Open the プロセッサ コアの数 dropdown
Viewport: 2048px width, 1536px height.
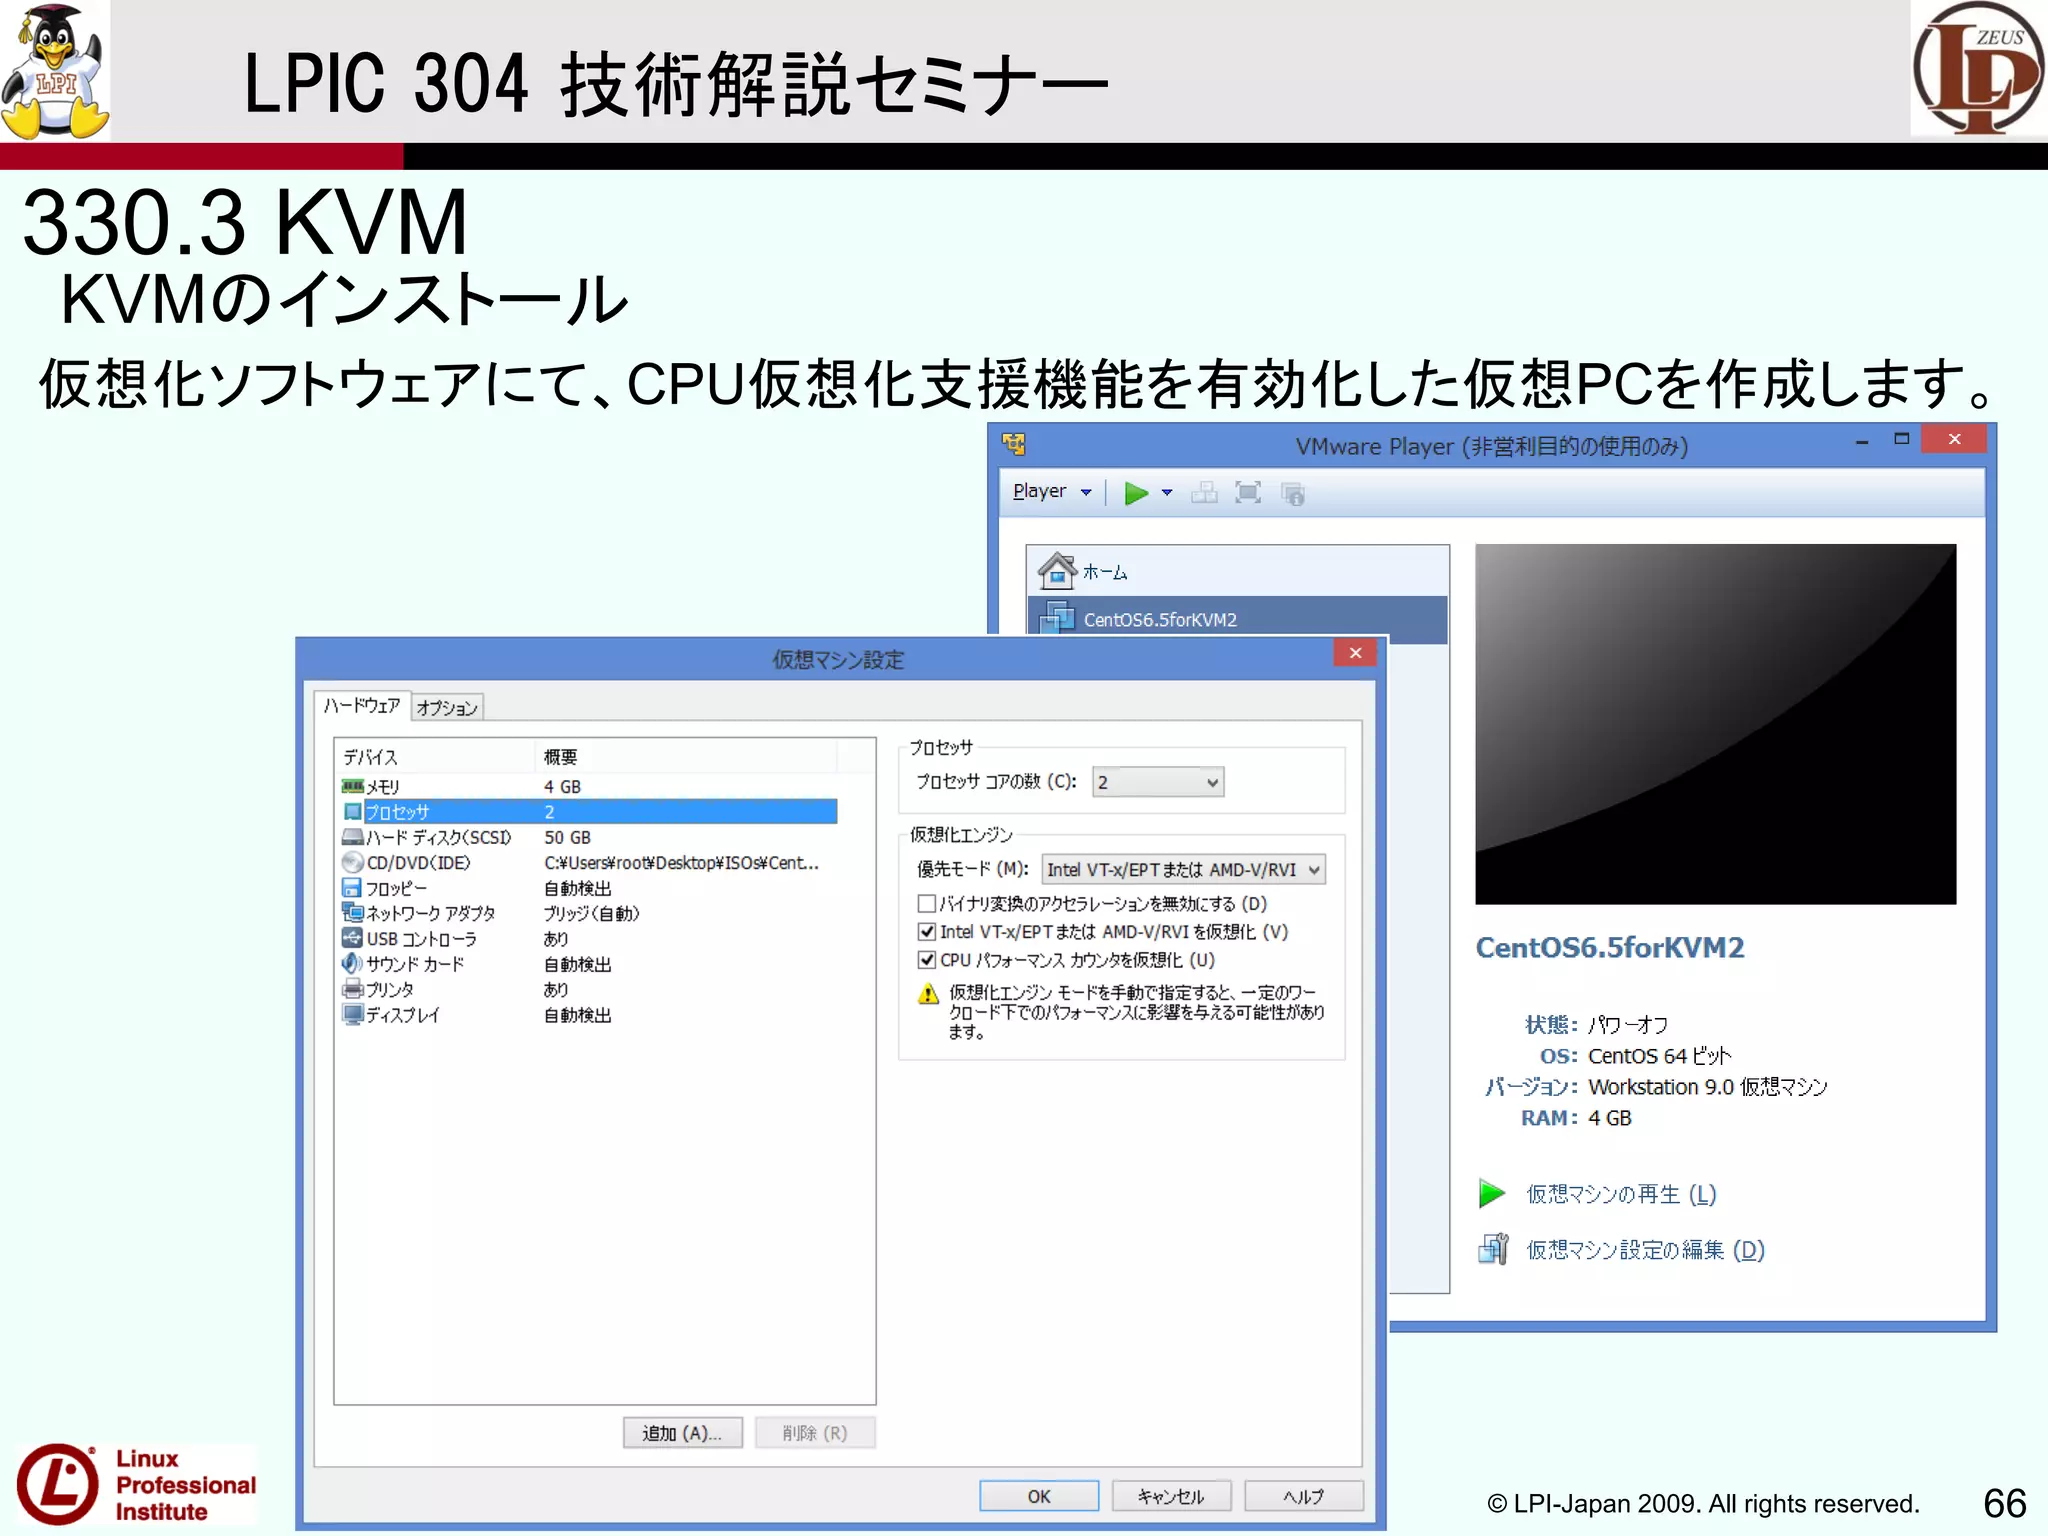[1158, 782]
